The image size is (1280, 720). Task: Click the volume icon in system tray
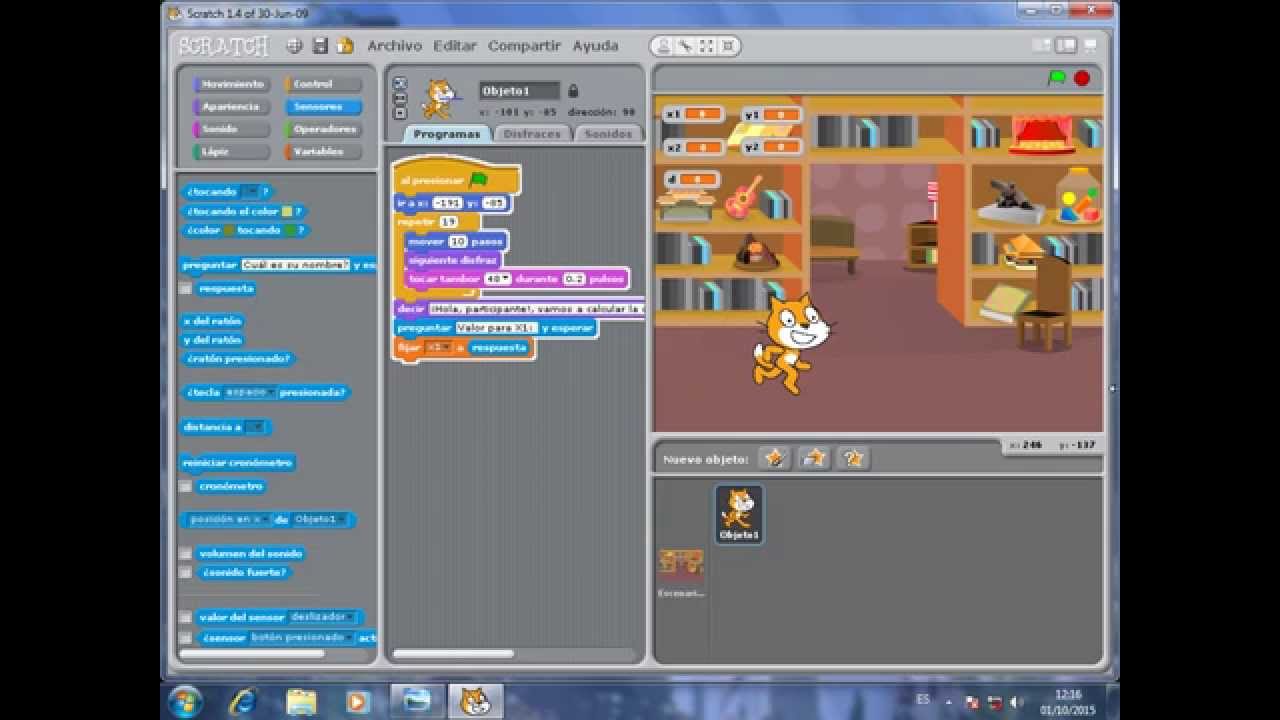[1017, 701]
